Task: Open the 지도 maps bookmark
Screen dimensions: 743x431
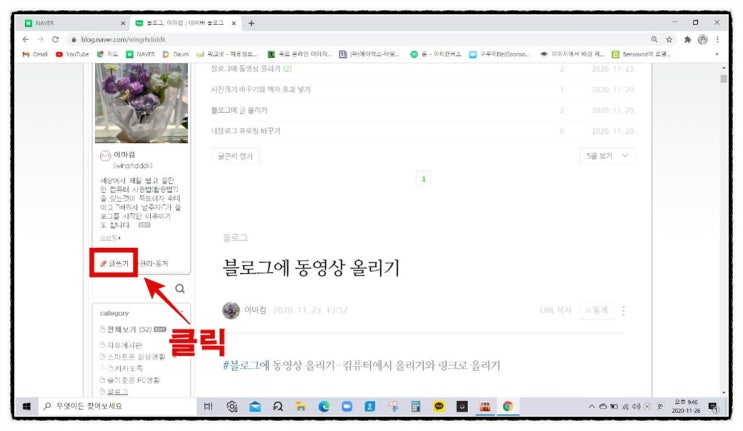Action: (x=107, y=54)
